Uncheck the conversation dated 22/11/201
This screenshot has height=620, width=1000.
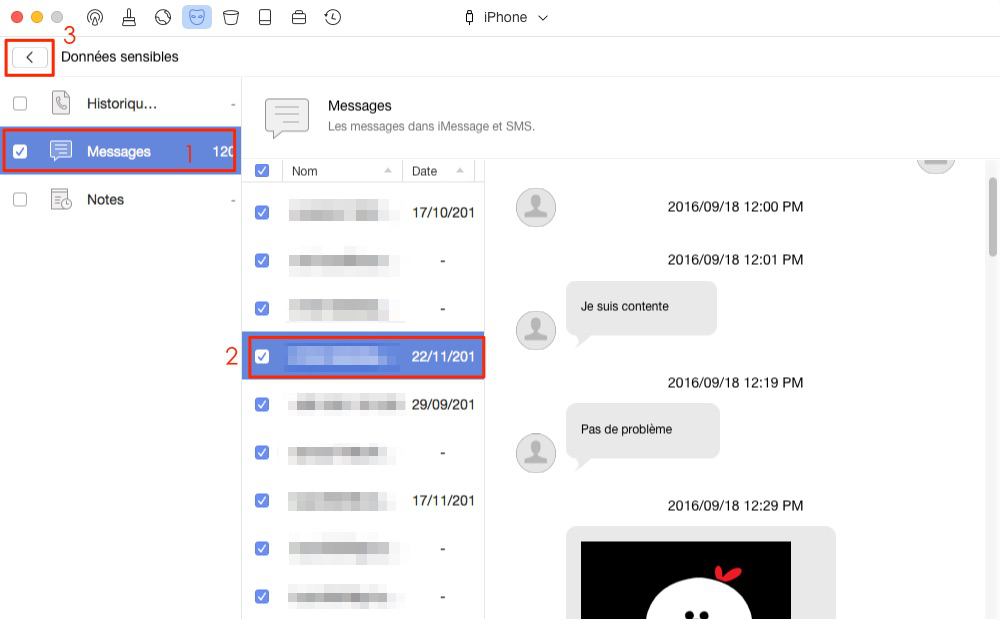pyautogui.click(x=262, y=357)
